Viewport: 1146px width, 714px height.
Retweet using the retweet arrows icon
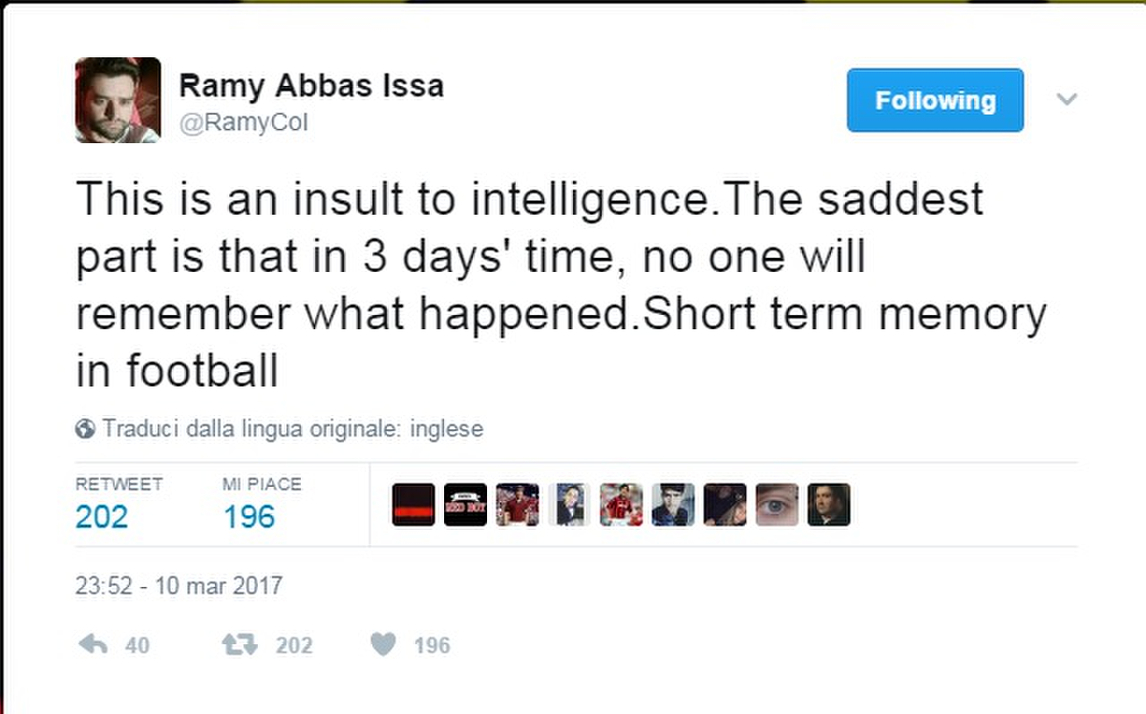pos(239,645)
